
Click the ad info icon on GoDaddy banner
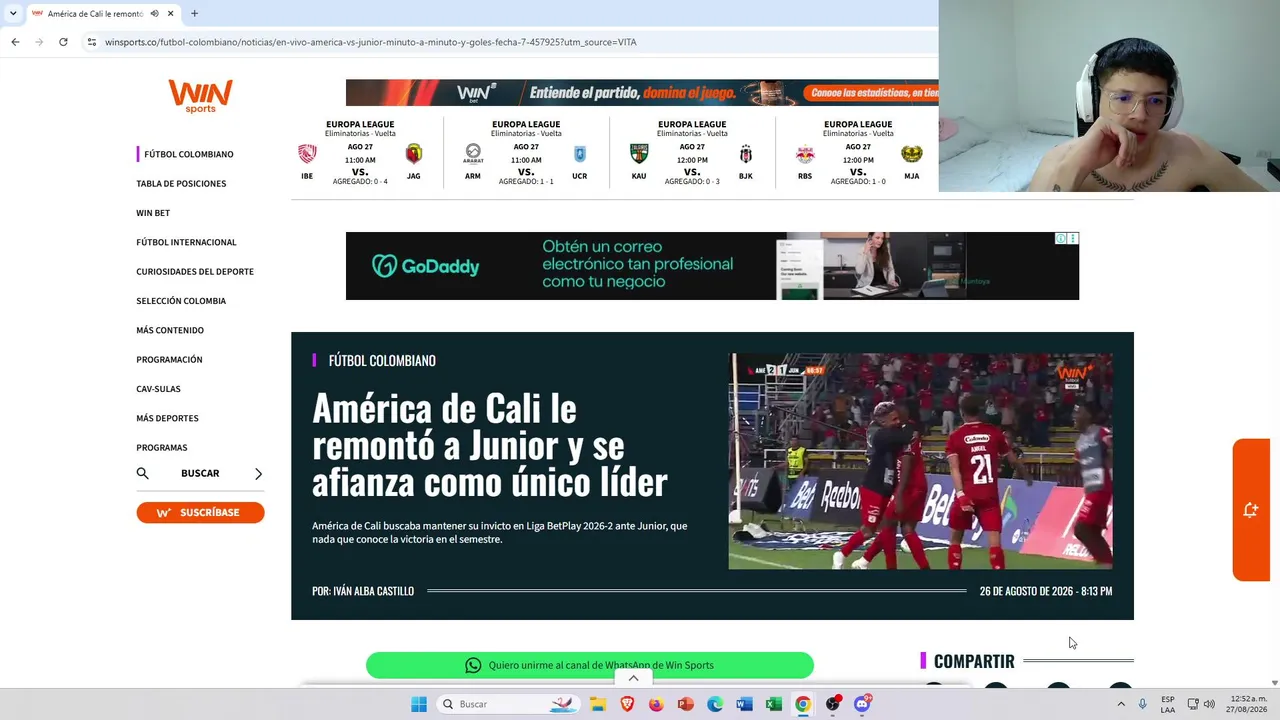(1062, 239)
